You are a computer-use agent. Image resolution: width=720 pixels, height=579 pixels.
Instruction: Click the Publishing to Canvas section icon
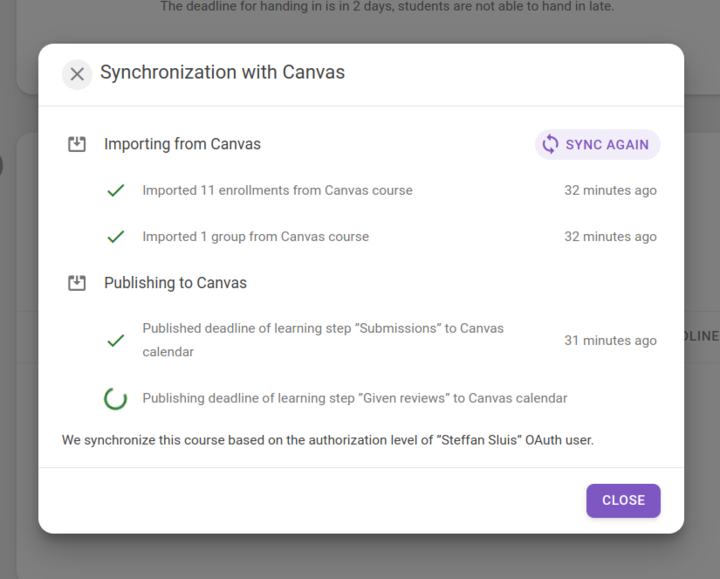[x=77, y=283]
